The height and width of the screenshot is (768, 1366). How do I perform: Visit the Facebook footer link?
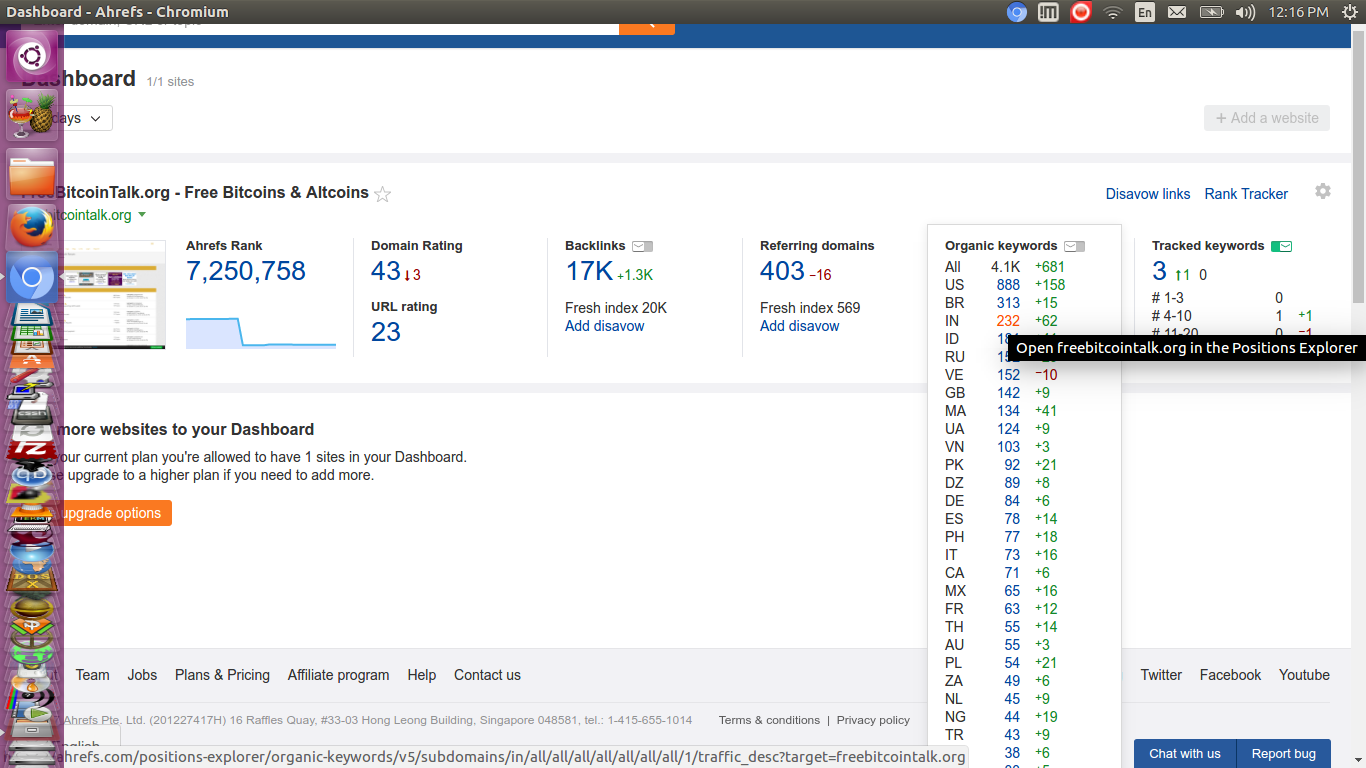[x=1230, y=675]
